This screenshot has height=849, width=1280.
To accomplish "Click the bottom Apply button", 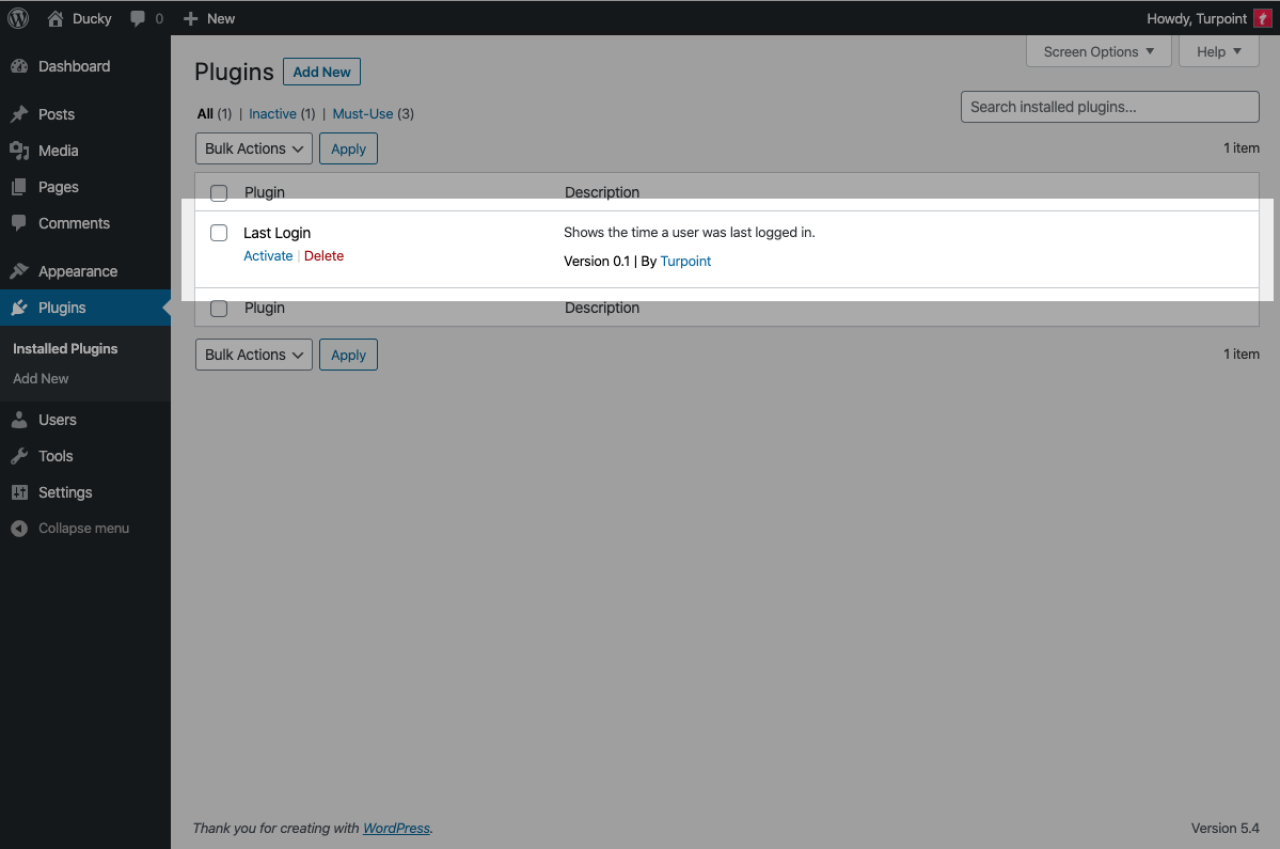I will coord(348,355).
